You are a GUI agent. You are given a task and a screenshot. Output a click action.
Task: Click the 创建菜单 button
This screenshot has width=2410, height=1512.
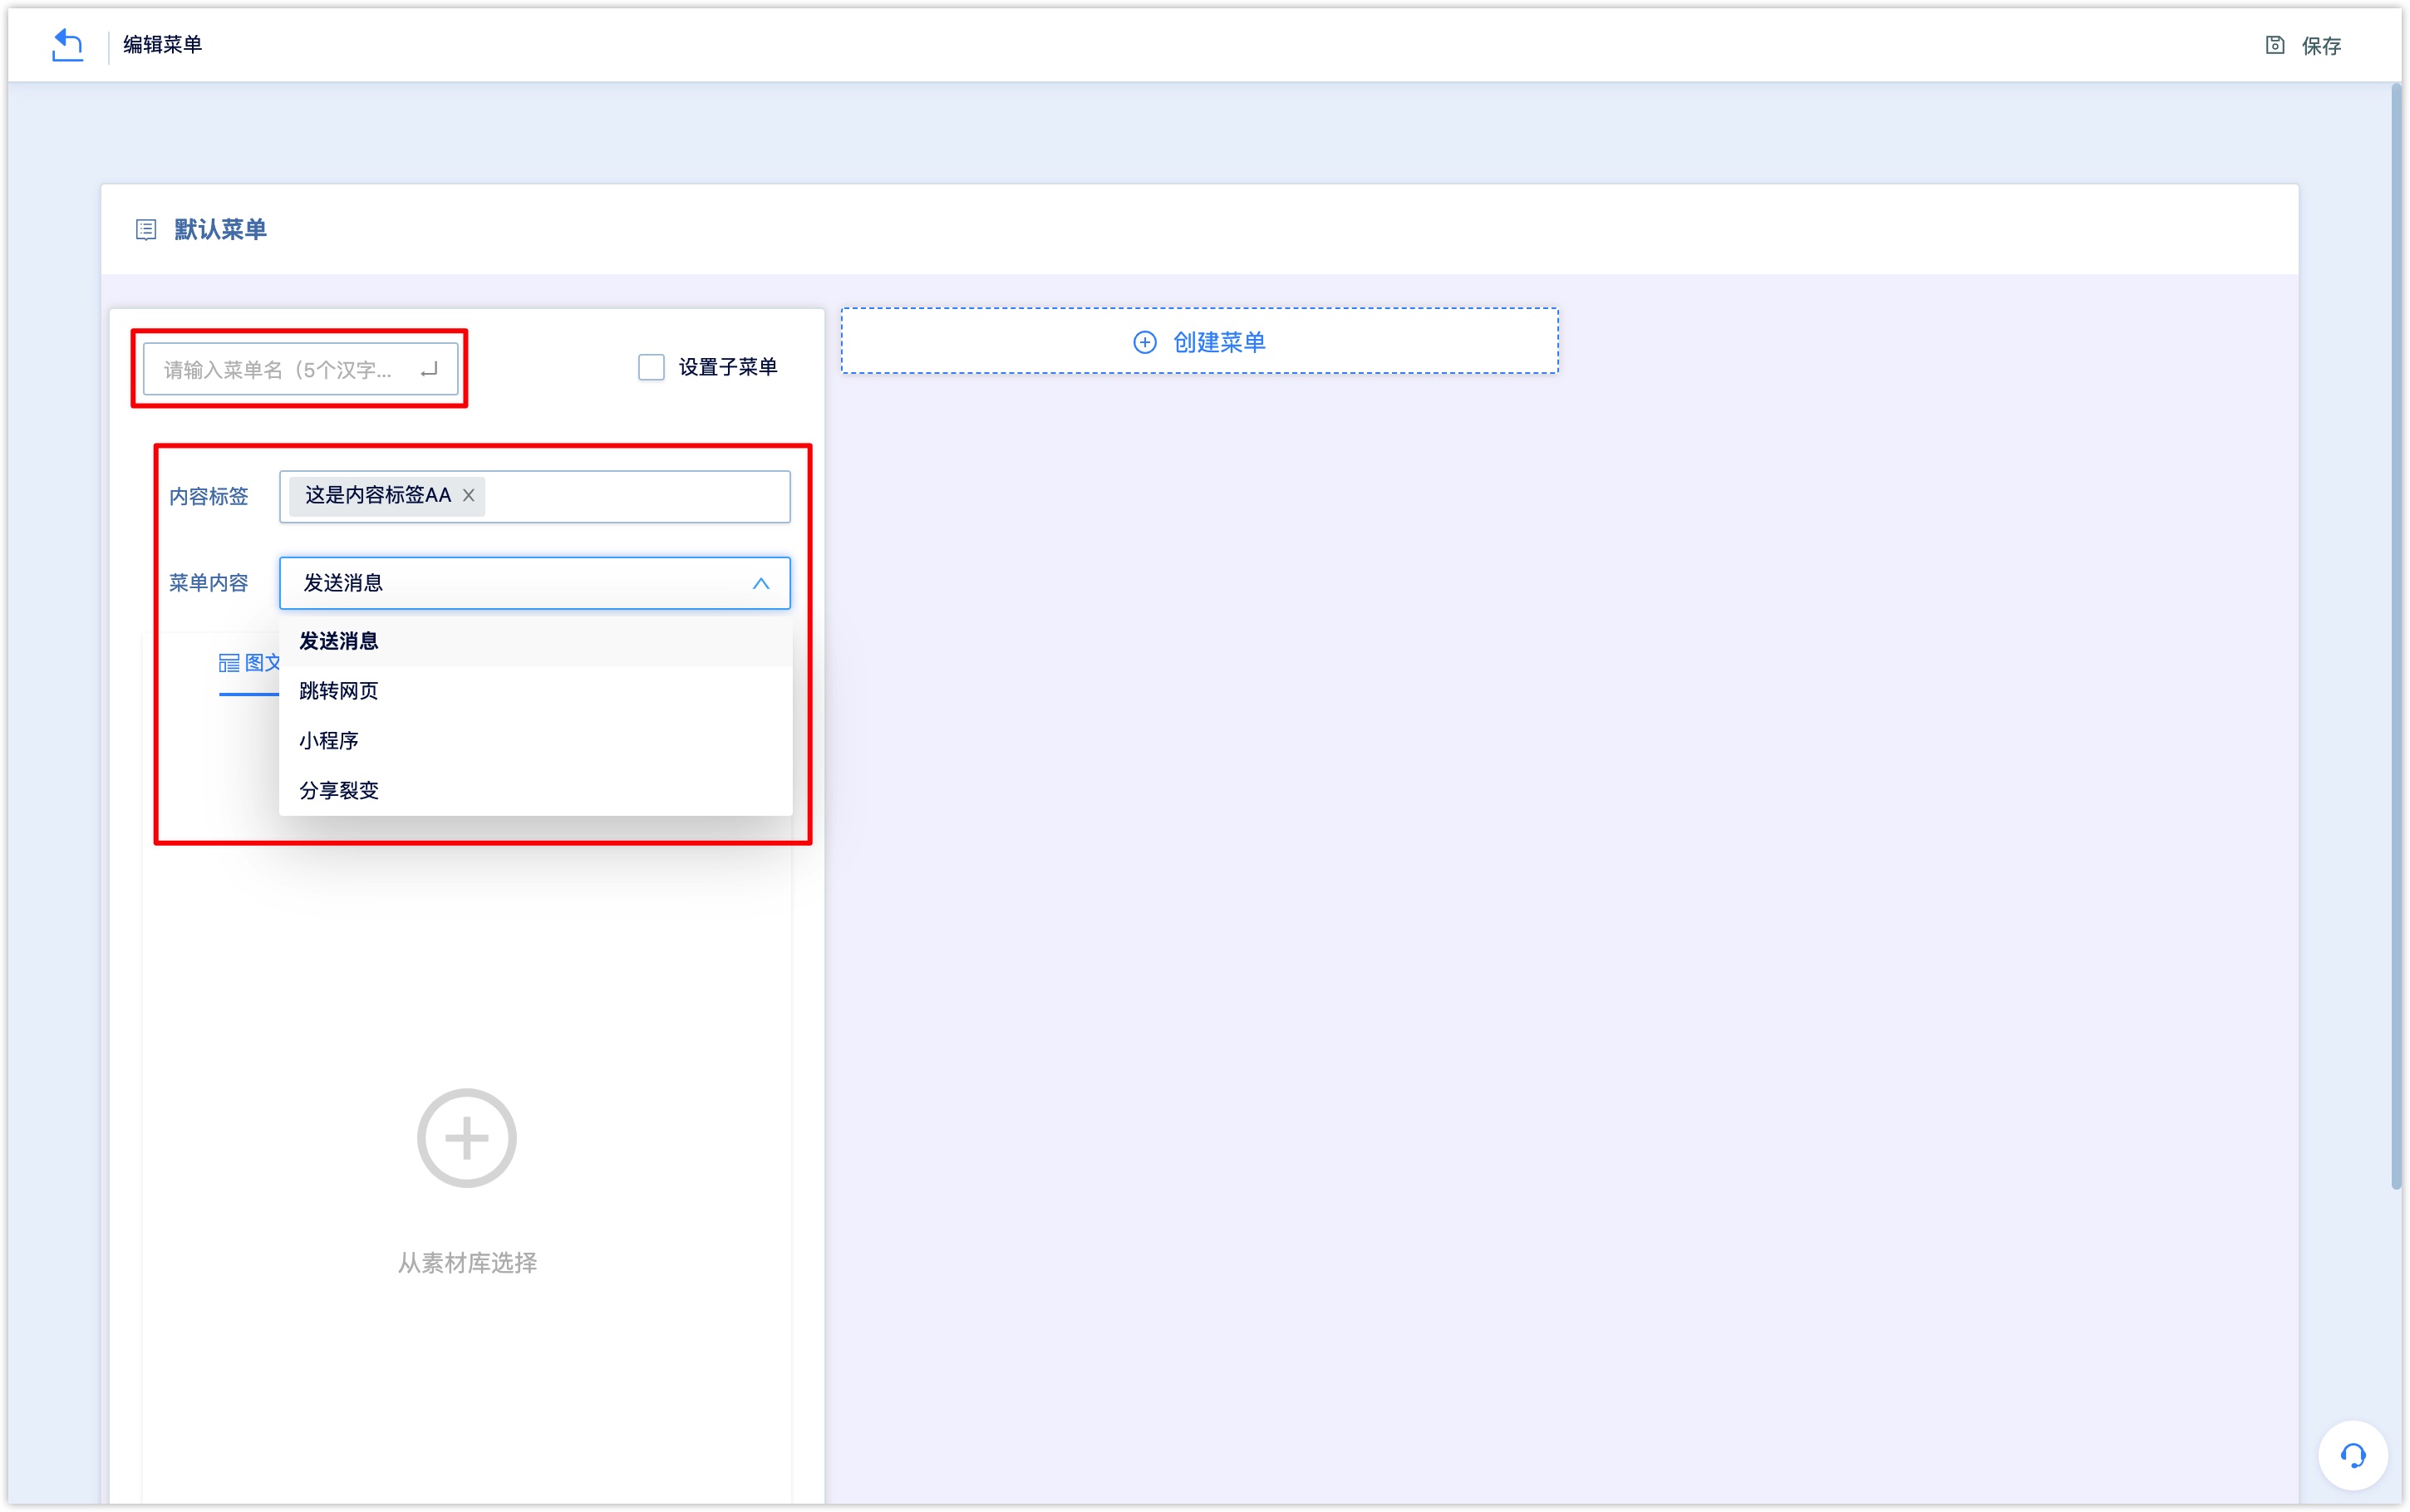pyautogui.click(x=1200, y=341)
